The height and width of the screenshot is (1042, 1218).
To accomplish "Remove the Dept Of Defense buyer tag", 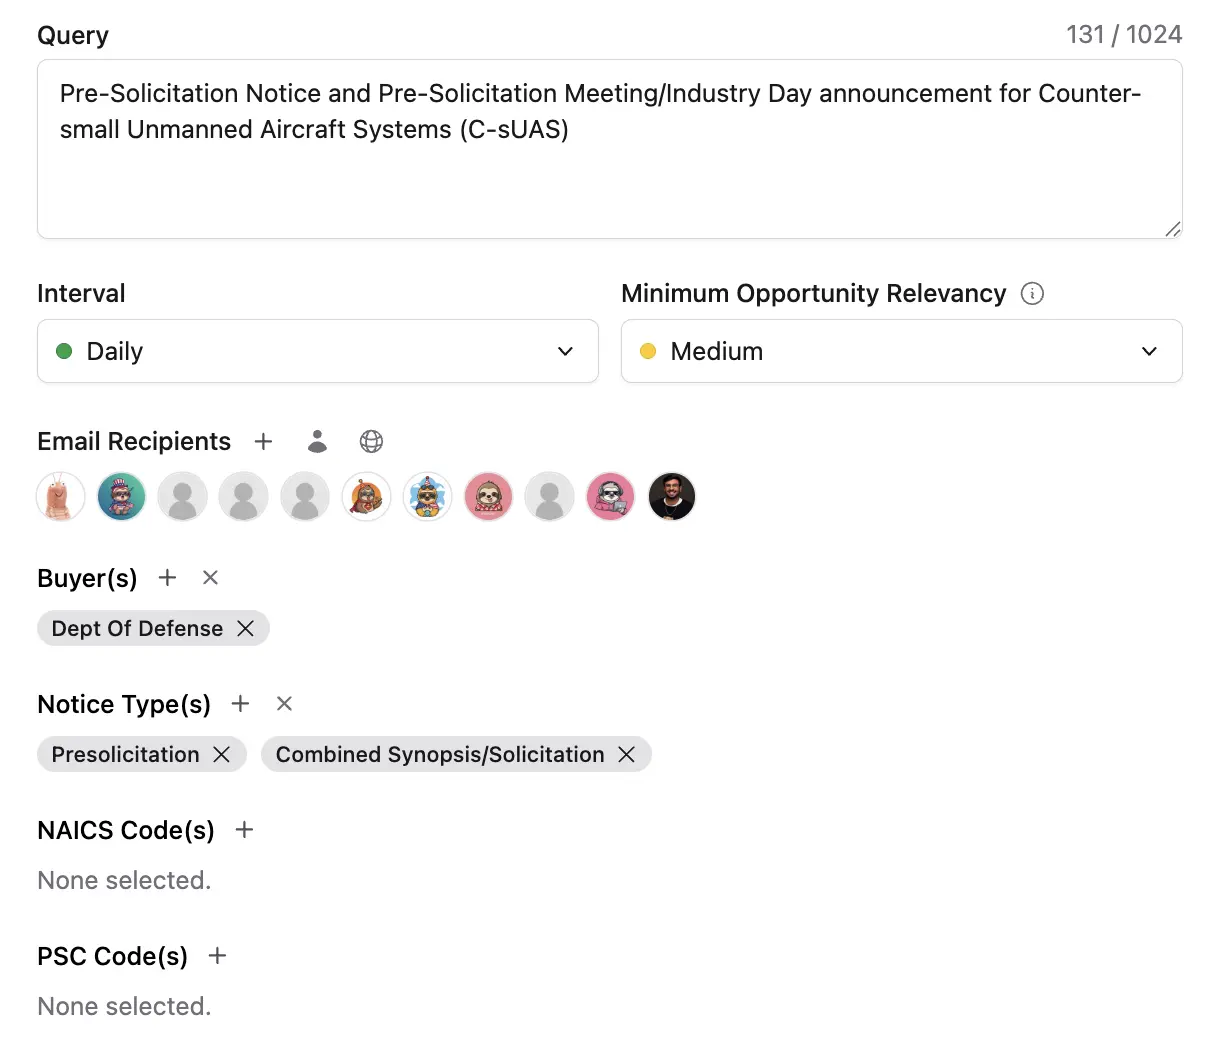I will click(x=246, y=628).
